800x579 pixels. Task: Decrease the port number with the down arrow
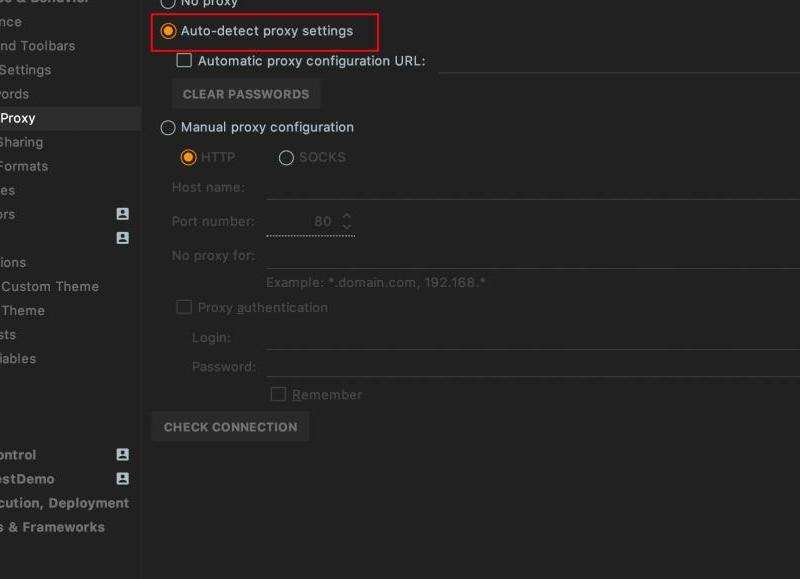347,227
